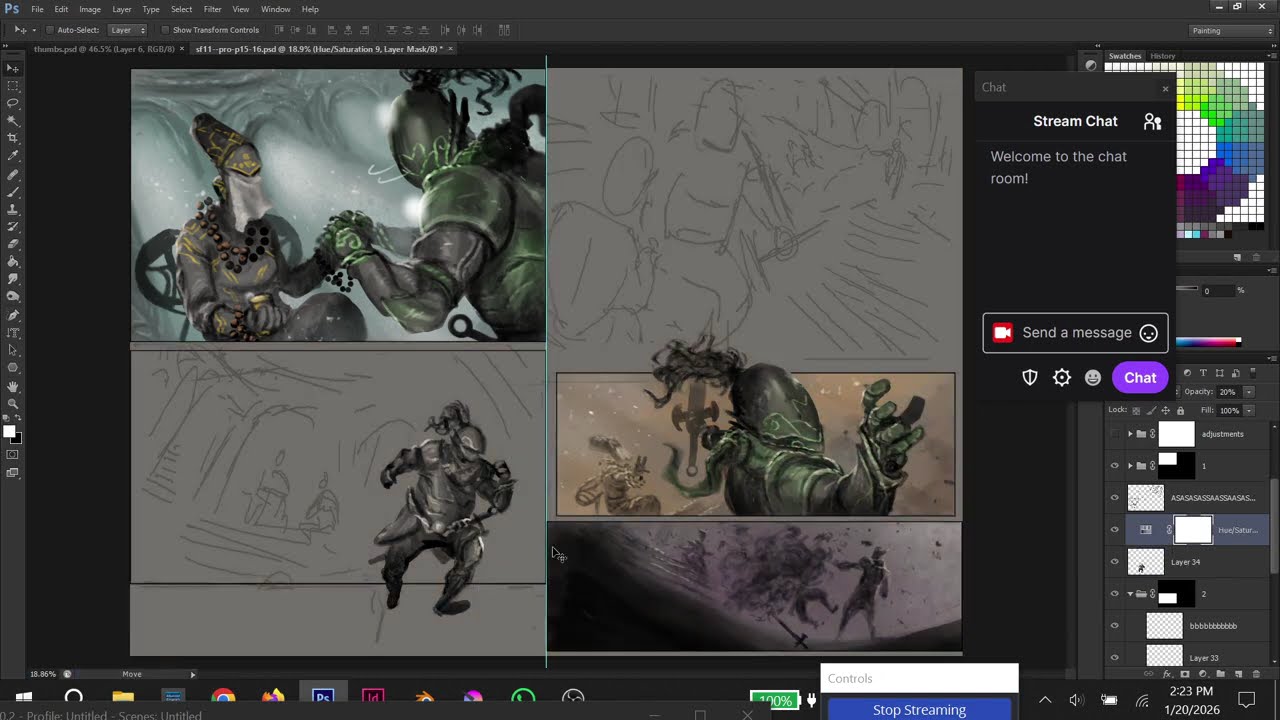Select the Pen tool
The width and height of the screenshot is (1280, 720).
(x=13, y=314)
